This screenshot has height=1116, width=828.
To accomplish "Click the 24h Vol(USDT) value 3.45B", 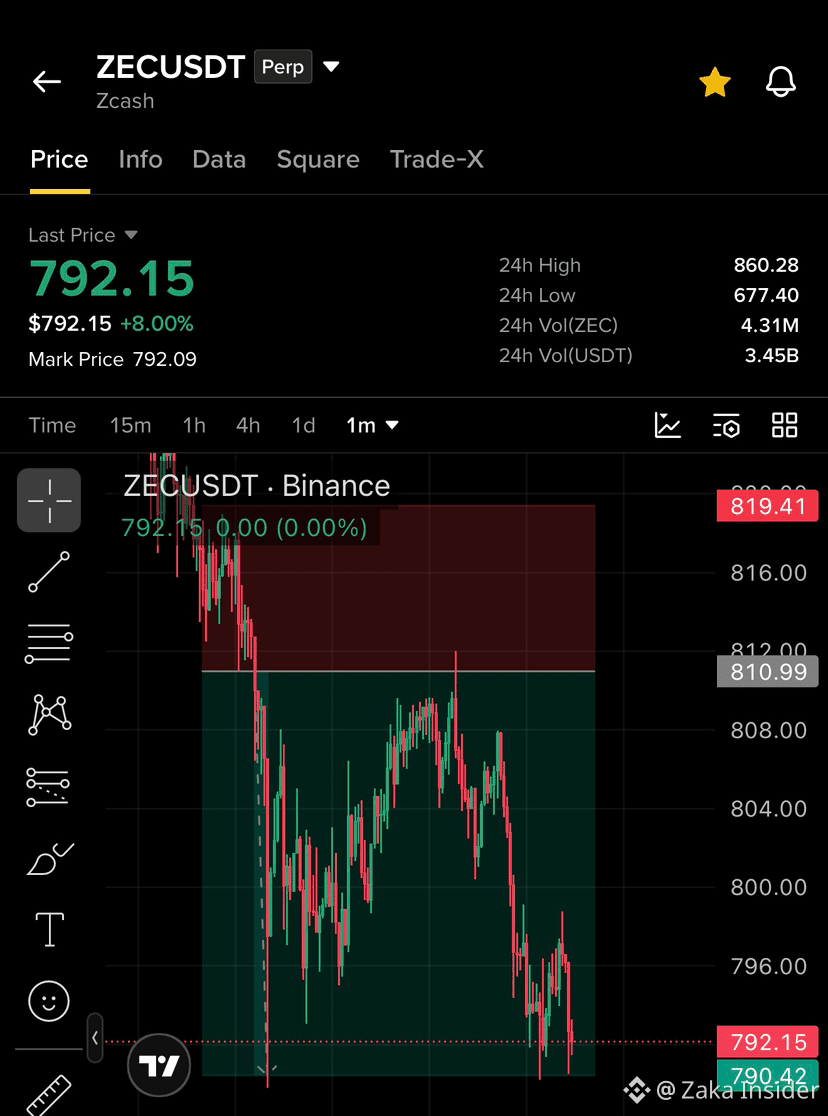I will click(772, 355).
